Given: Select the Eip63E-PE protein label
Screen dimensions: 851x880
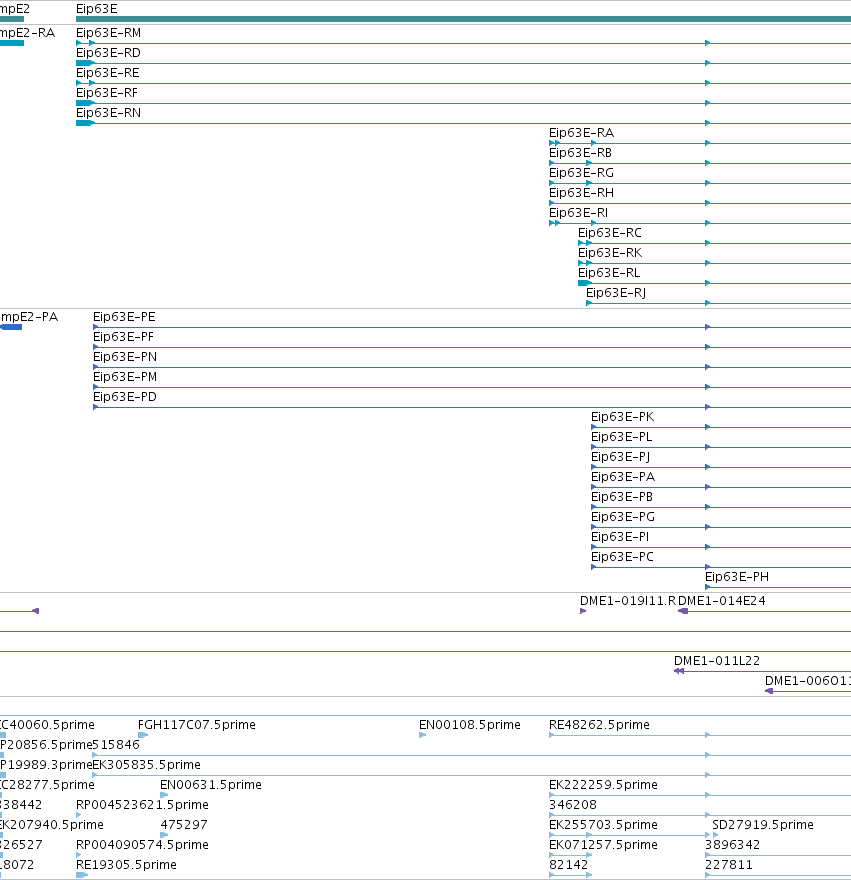Looking at the screenshot, I should (x=124, y=317).
